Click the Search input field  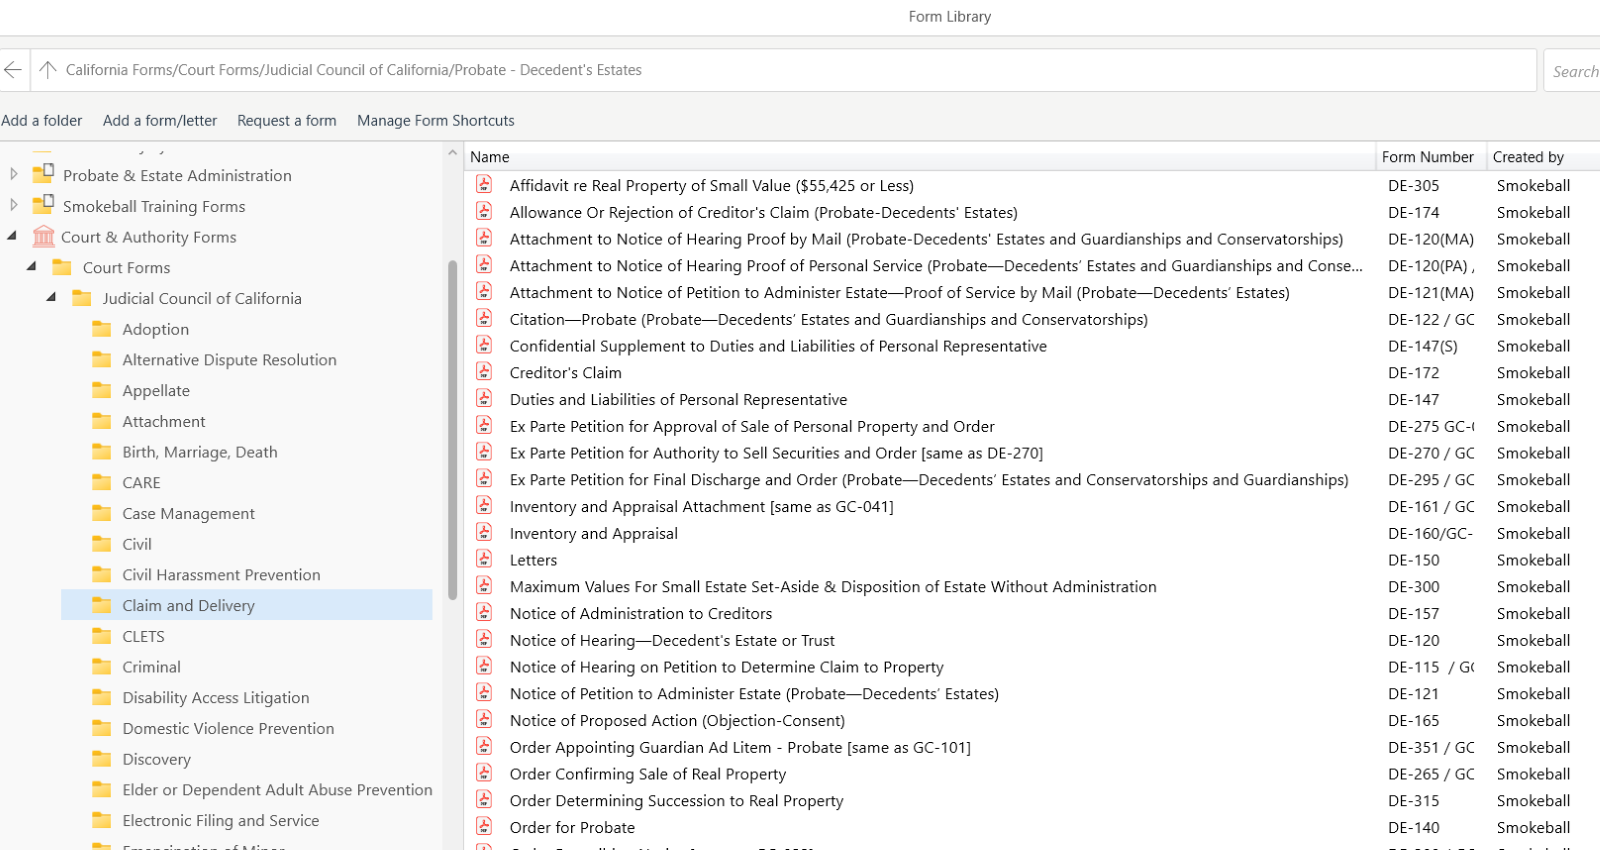tap(1572, 71)
